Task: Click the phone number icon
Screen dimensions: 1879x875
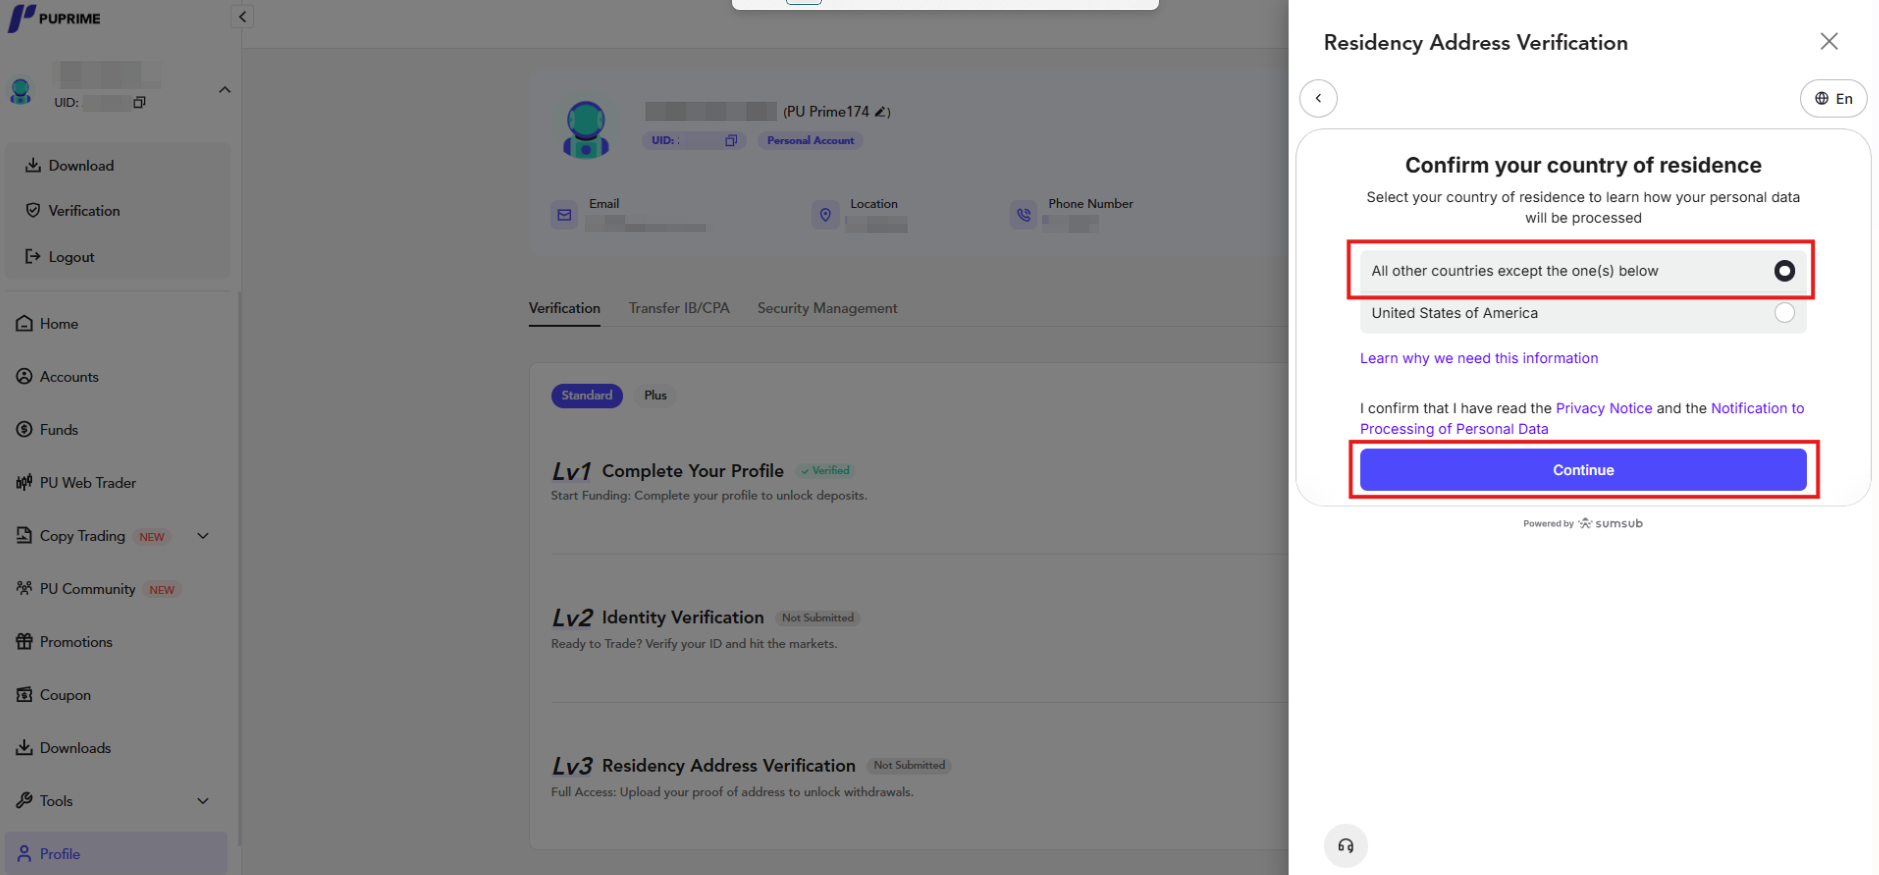Action: [x=1023, y=215]
